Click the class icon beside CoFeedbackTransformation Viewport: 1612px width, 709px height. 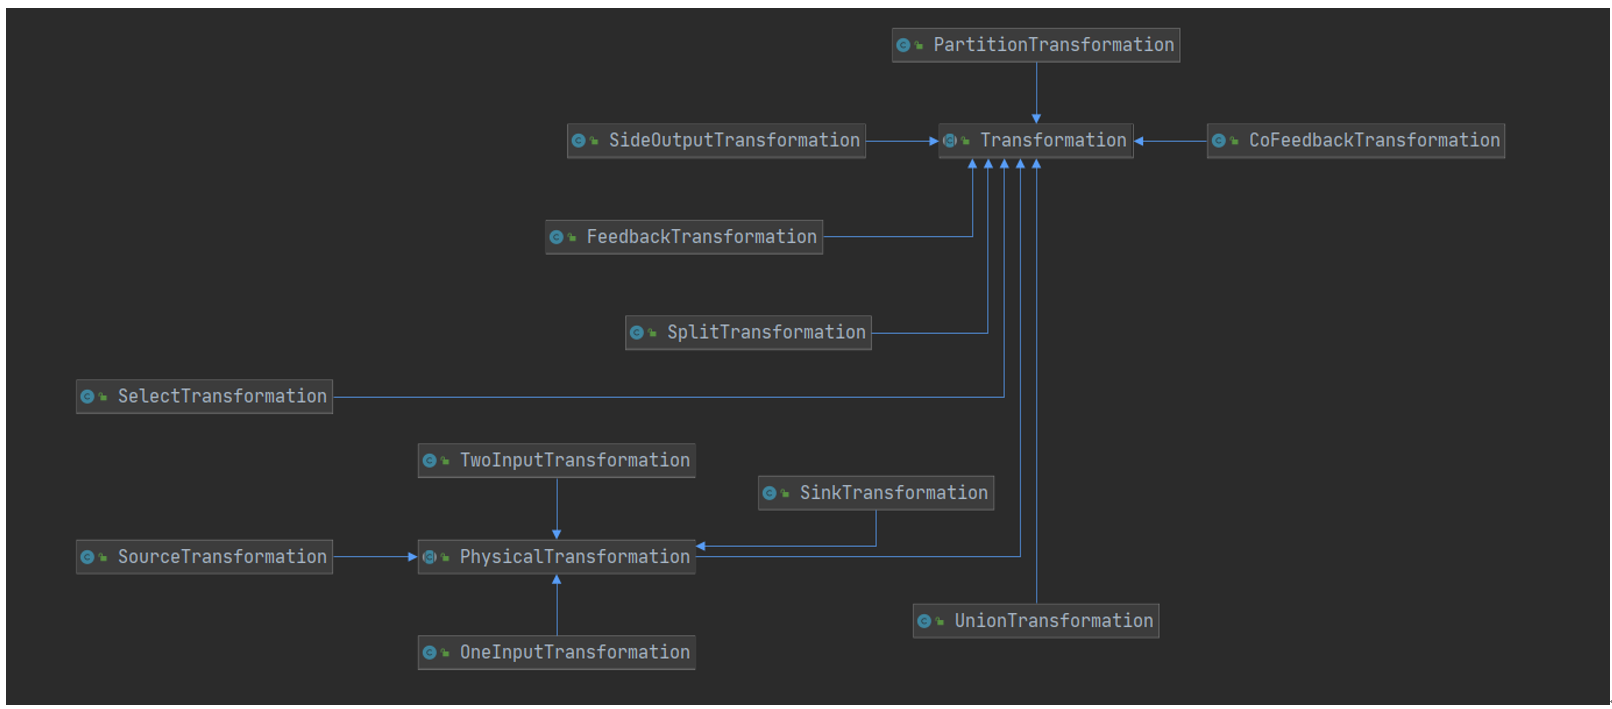tap(1219, 141)
